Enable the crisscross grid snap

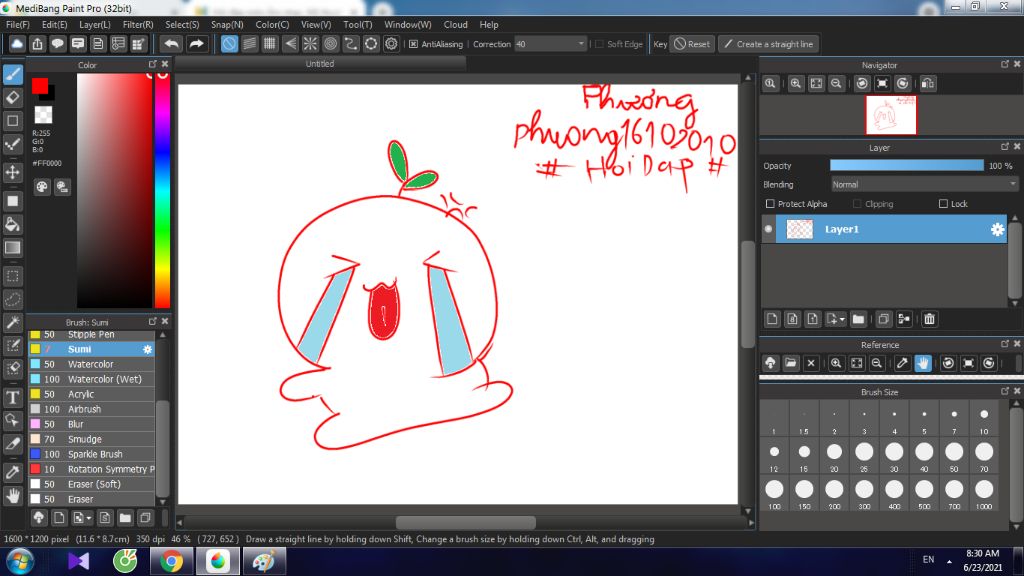[x=270, y=44]
